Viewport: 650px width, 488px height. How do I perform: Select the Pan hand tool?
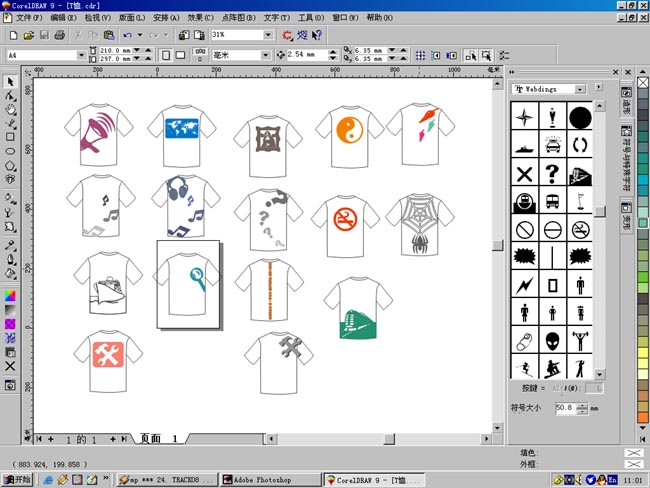point(10,109)
